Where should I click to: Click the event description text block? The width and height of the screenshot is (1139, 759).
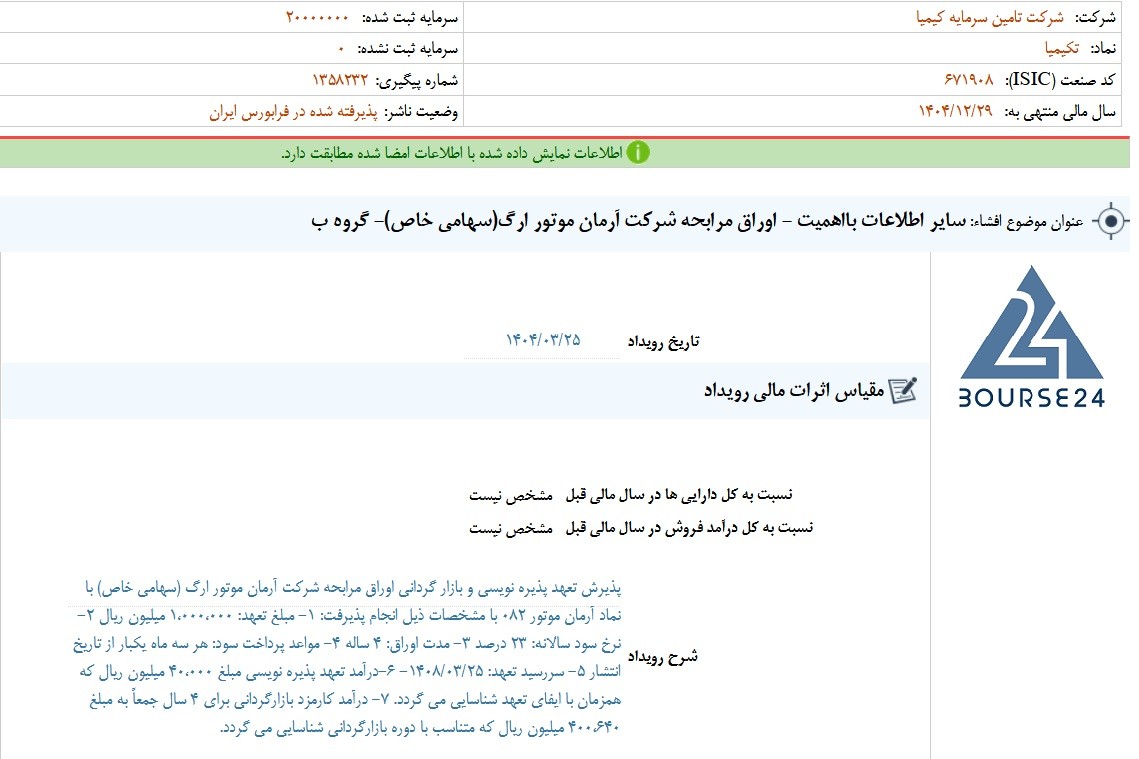pos(347,657)
